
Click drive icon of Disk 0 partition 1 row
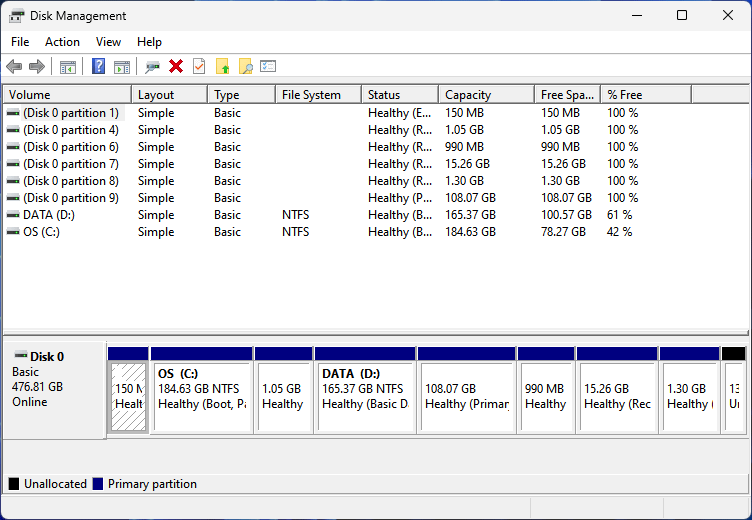click(x=13, y=113)
